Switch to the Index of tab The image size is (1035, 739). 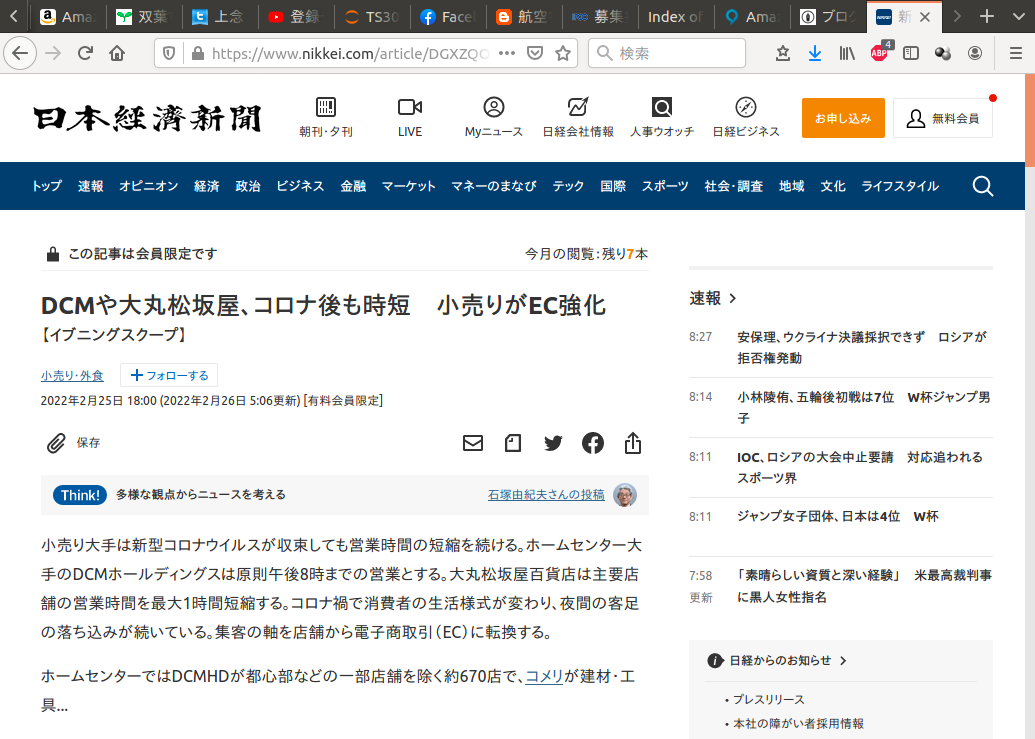point(675,16)
